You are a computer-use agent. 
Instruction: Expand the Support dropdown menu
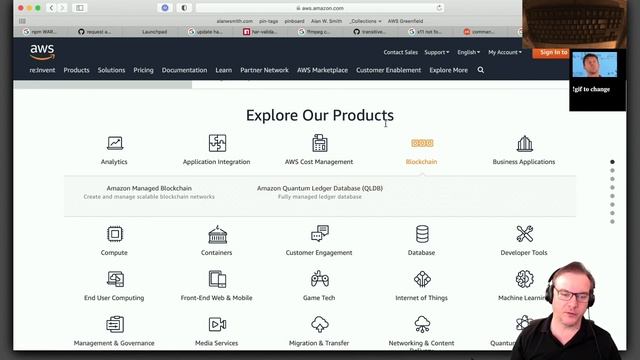436,52
